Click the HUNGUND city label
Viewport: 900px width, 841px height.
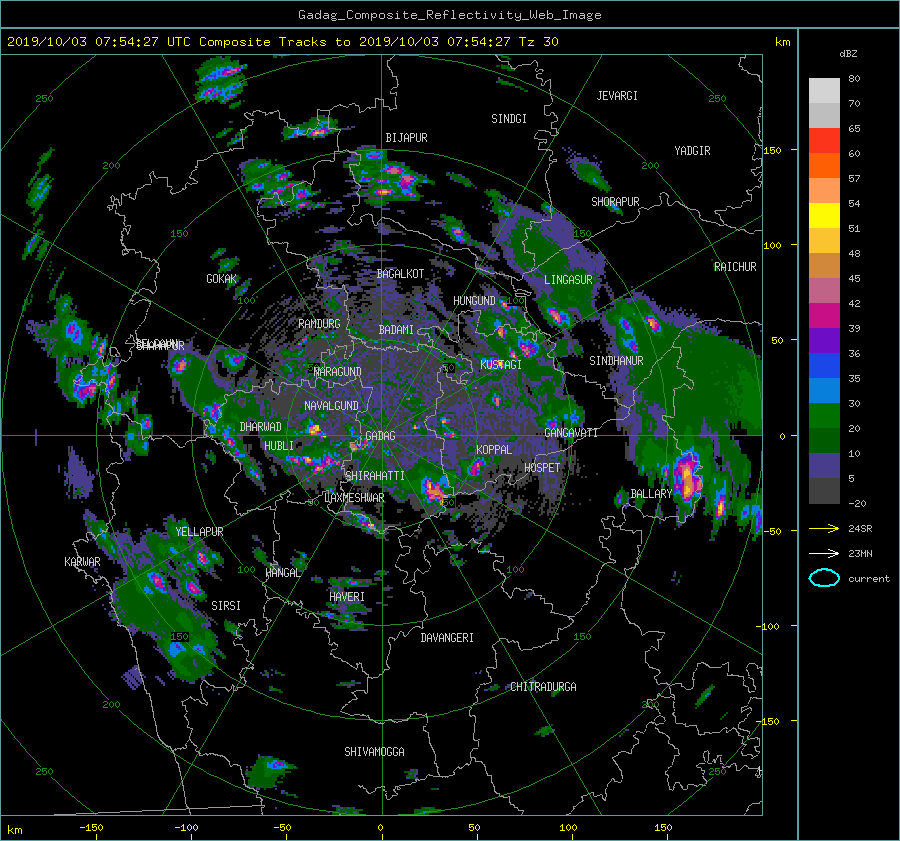(474, 301)
